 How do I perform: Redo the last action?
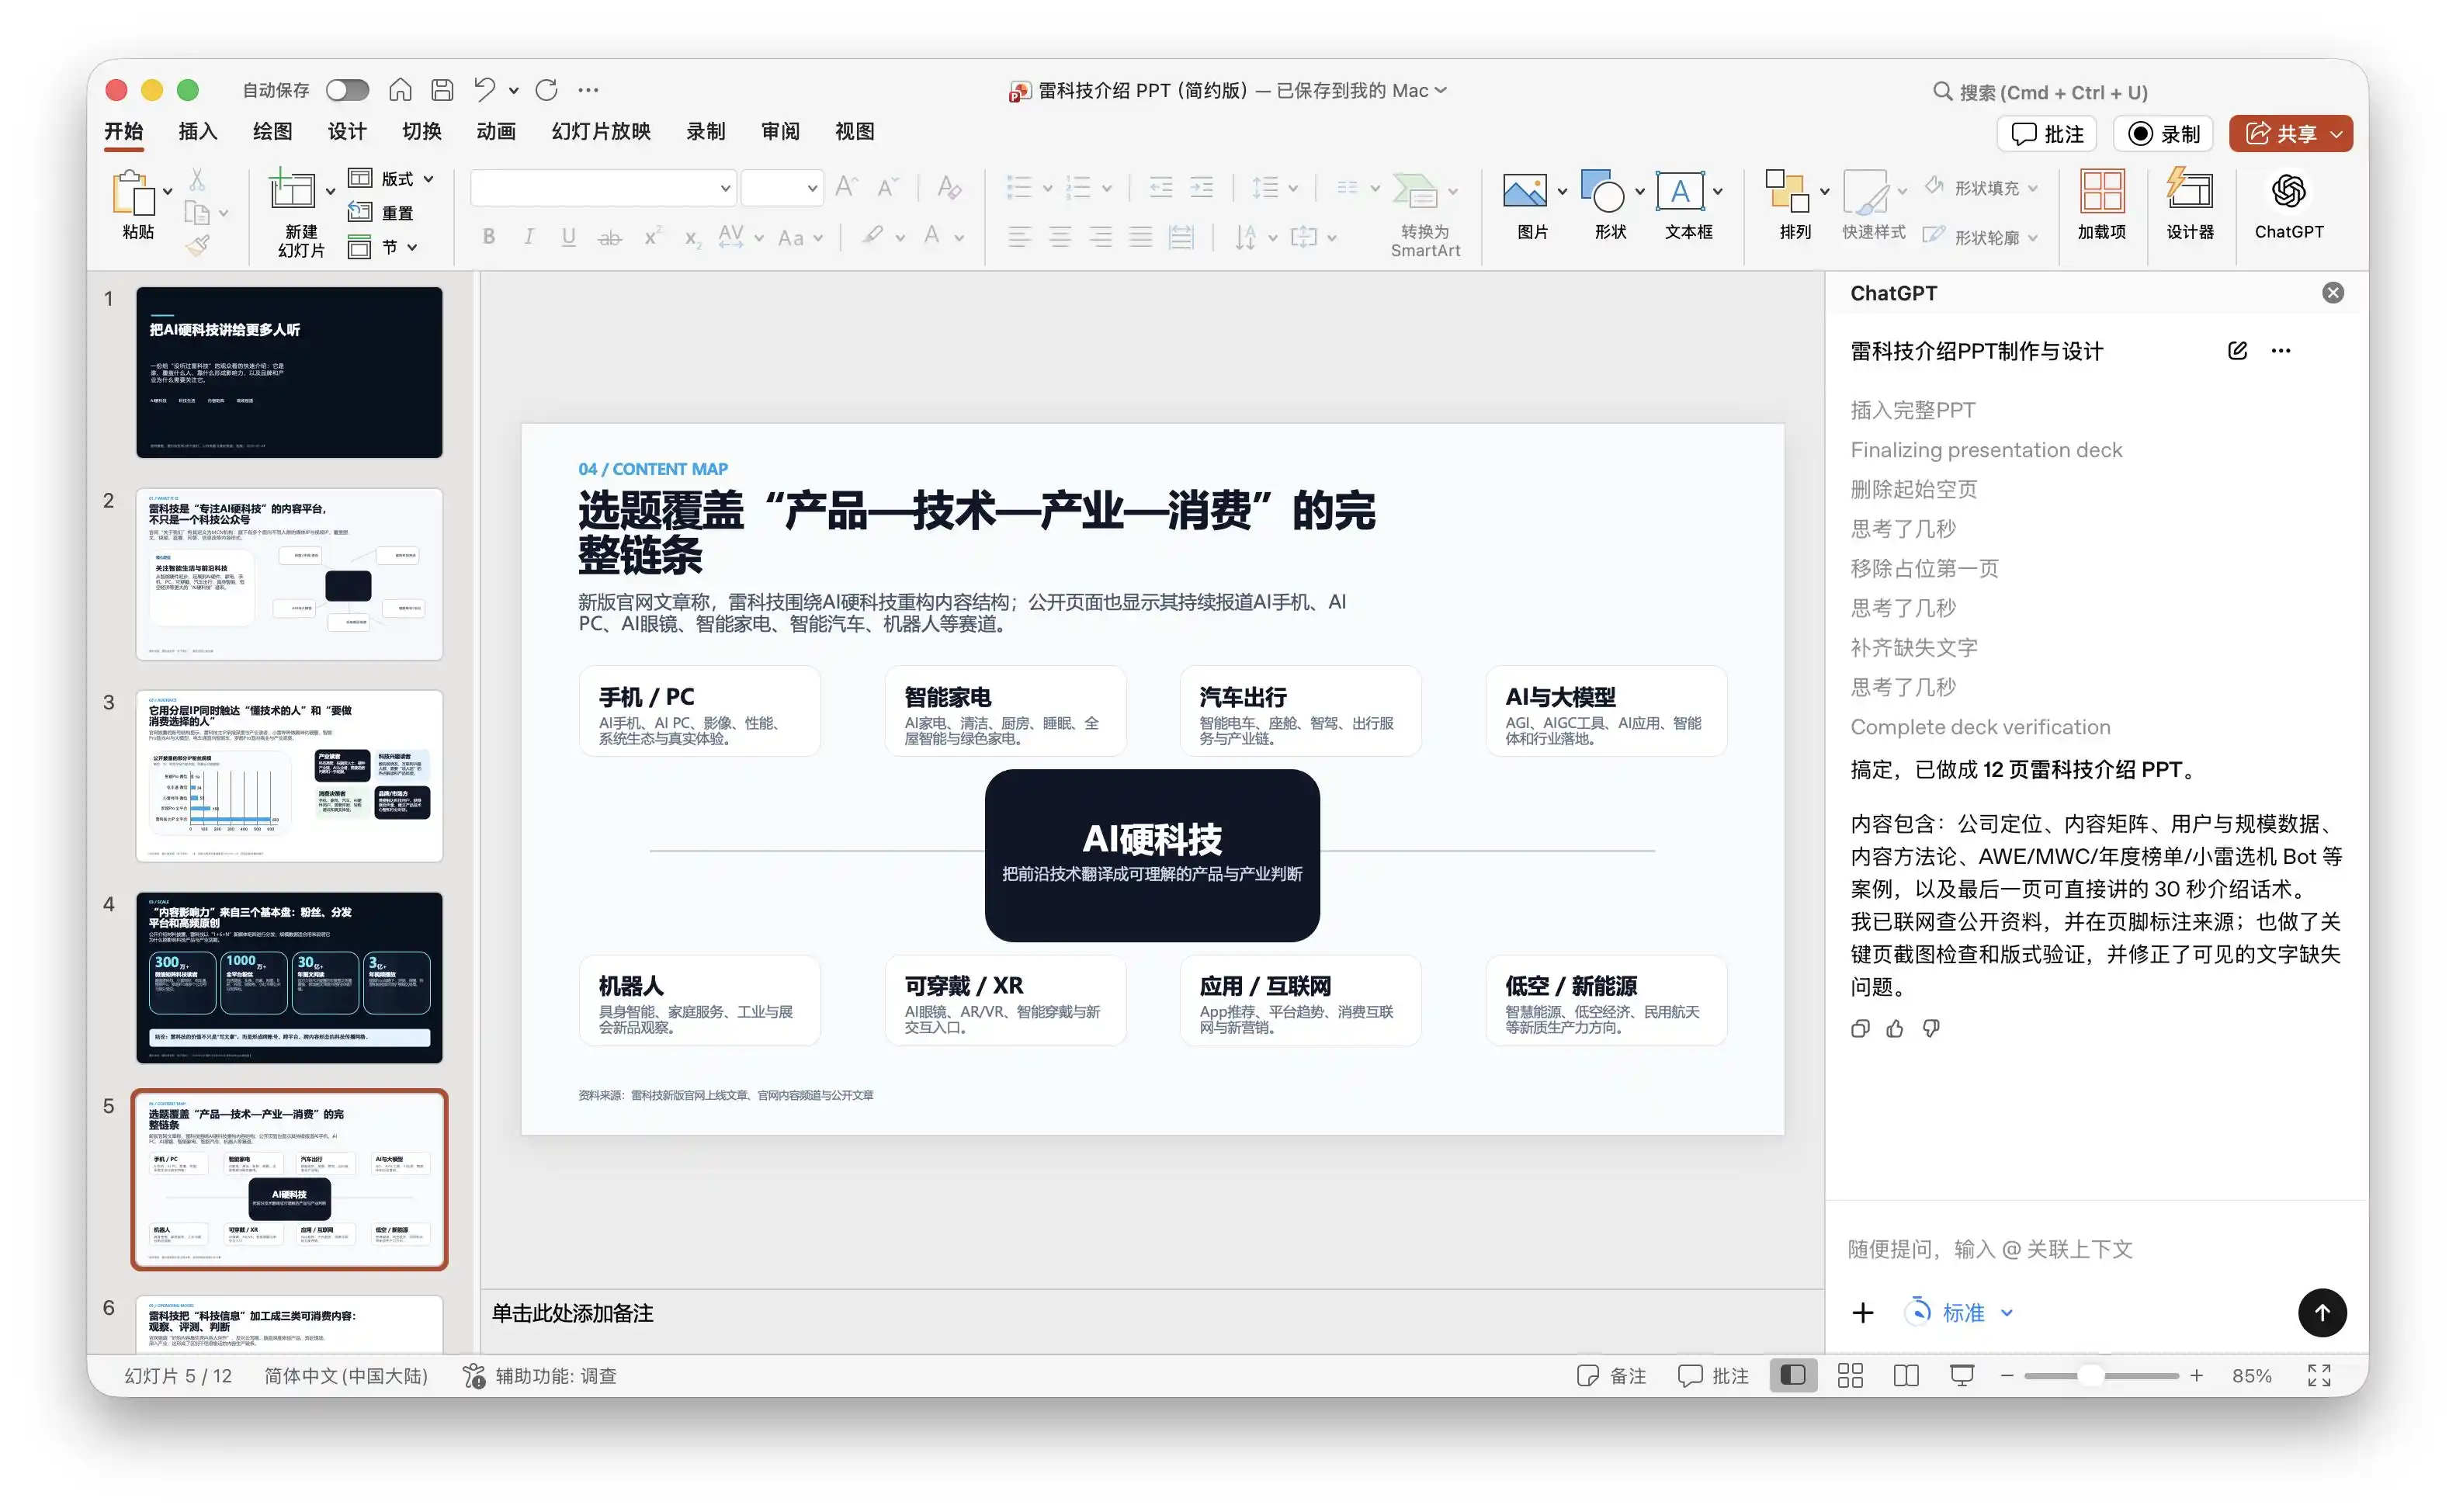coord(547,90)
